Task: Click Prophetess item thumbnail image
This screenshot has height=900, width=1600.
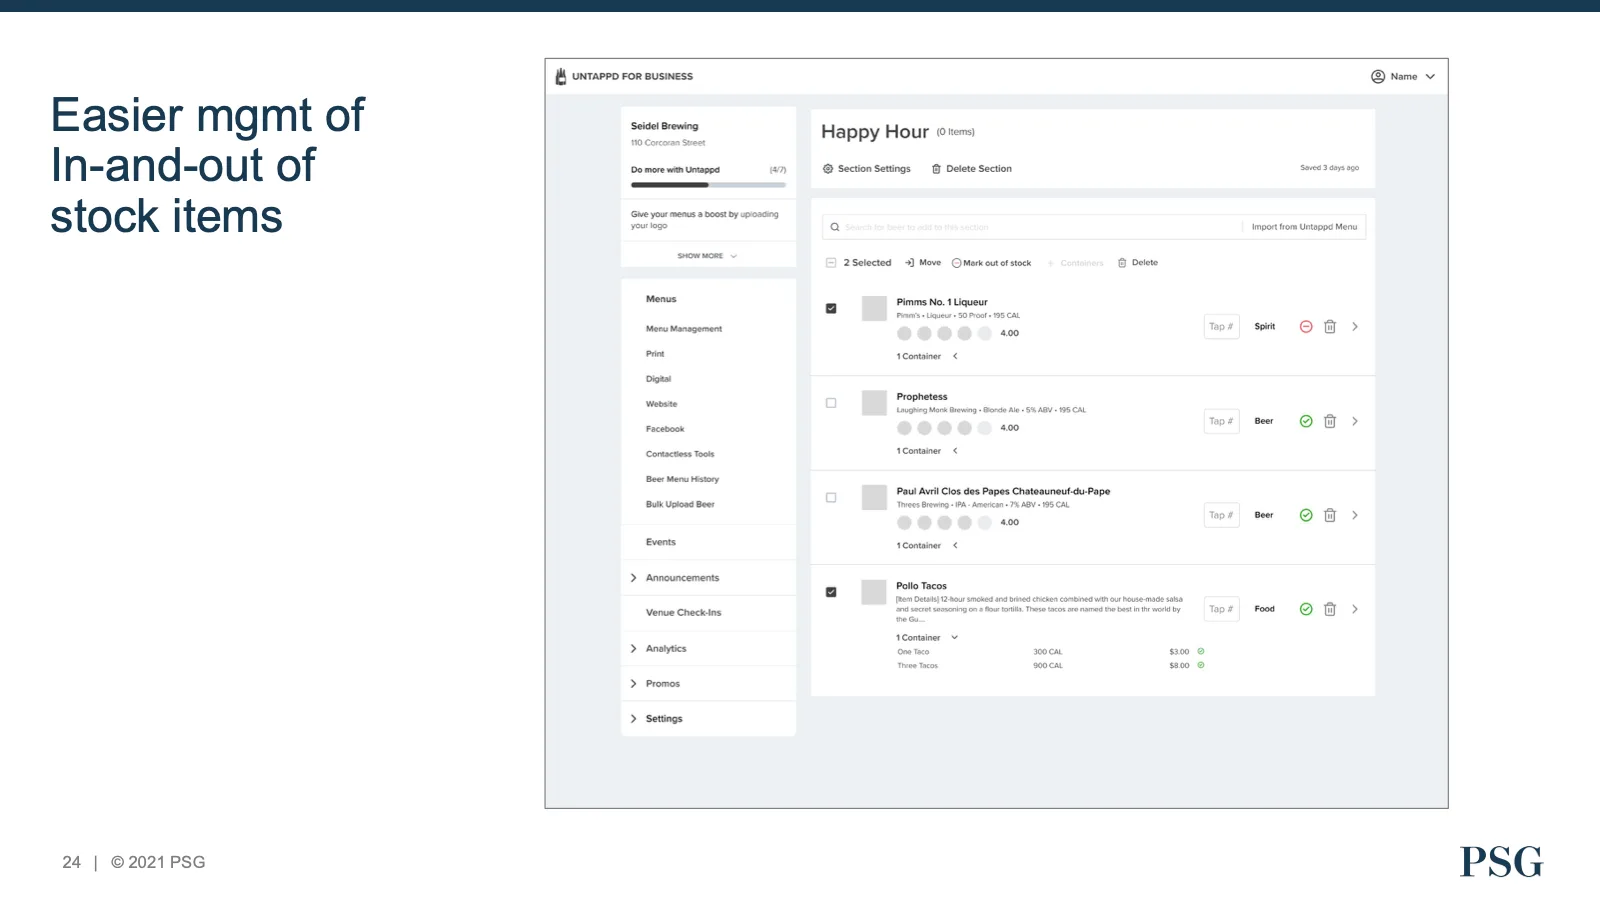Action: (875, 403)
